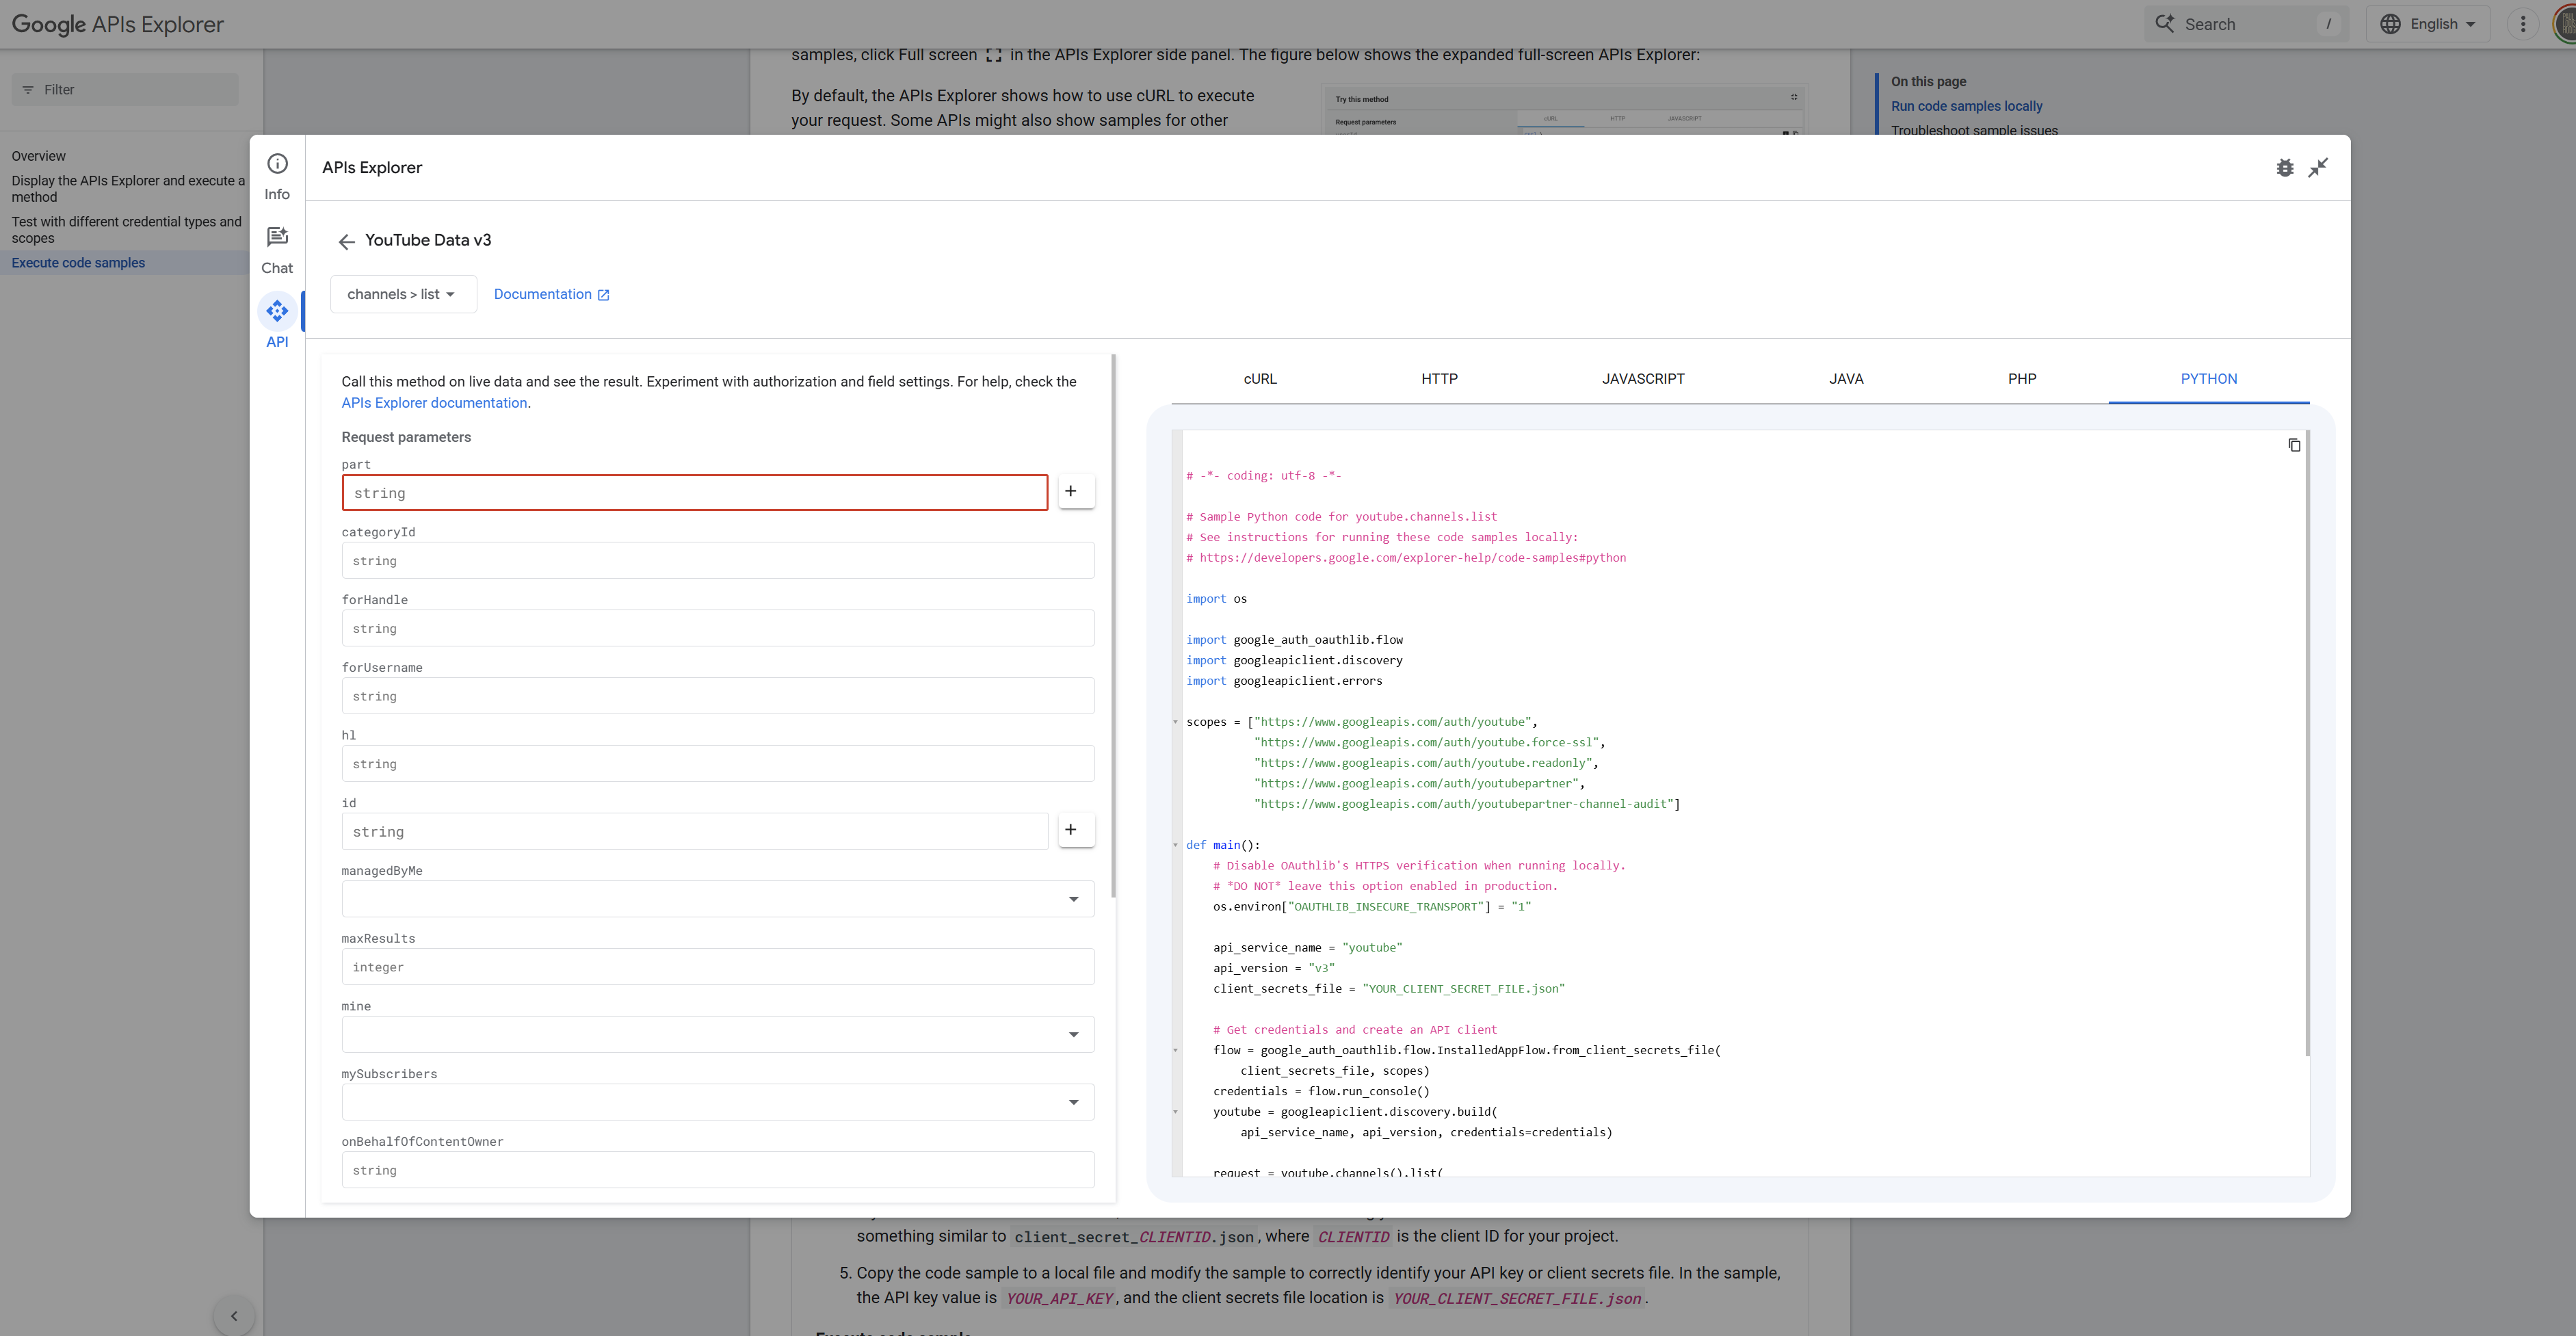Screen dimensions: 2576x1336
Task: Copy the Python code sample
Action: click(2294, 445)
